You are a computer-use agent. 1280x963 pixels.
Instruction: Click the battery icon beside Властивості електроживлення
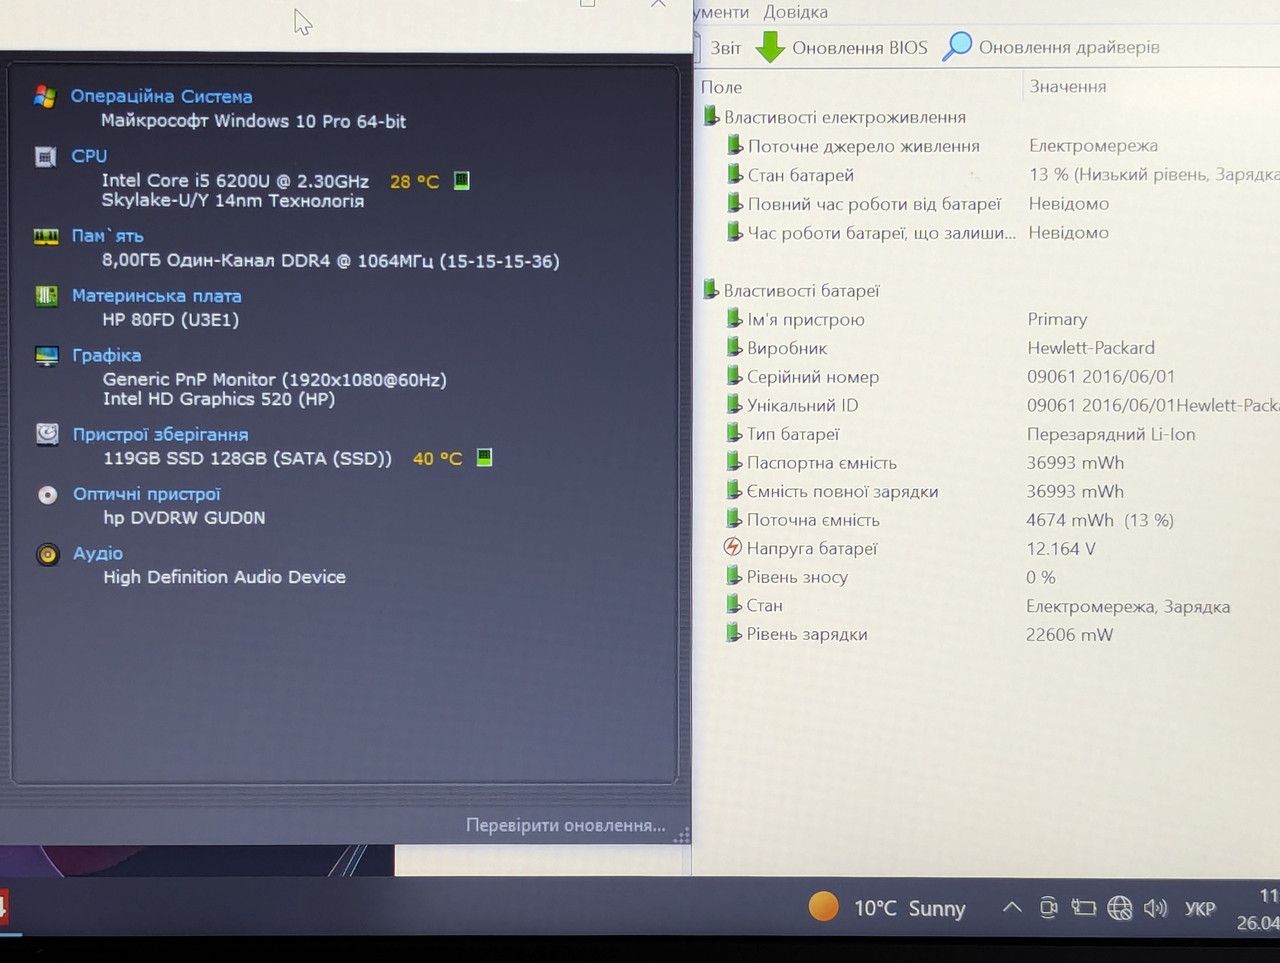pos(711,117)
